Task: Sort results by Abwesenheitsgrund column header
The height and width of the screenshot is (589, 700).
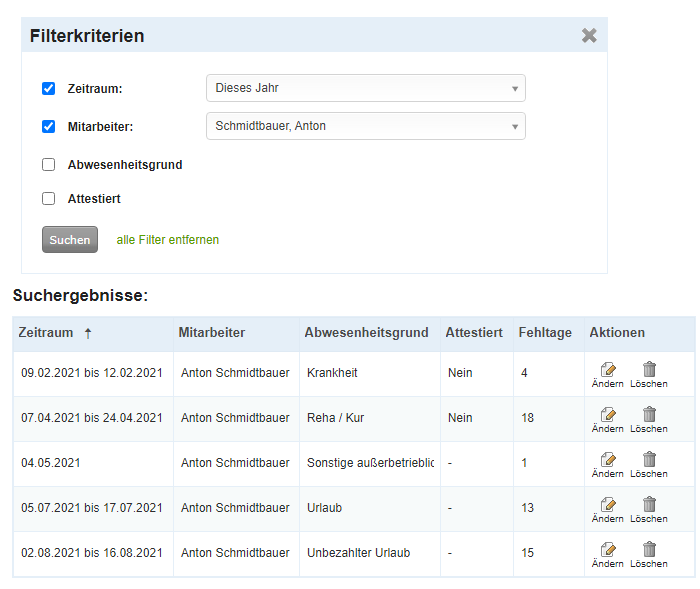Action: 366,333
